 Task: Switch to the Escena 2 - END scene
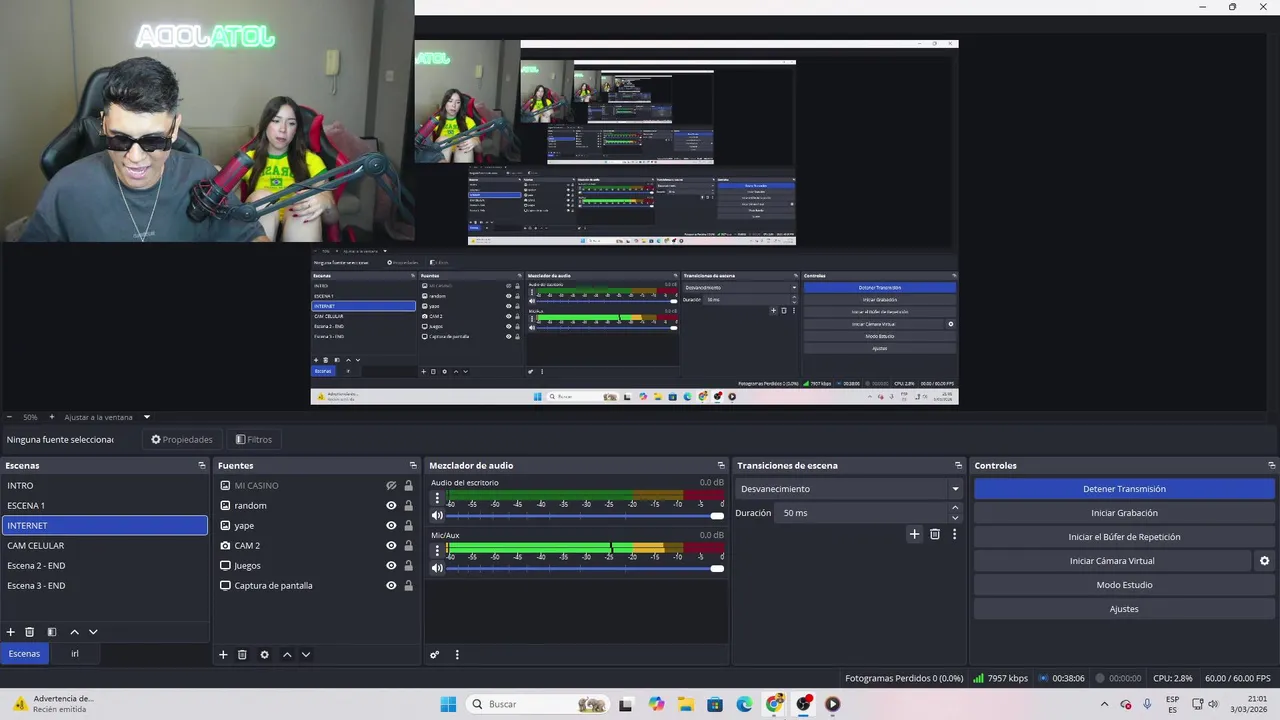point(105,565)
